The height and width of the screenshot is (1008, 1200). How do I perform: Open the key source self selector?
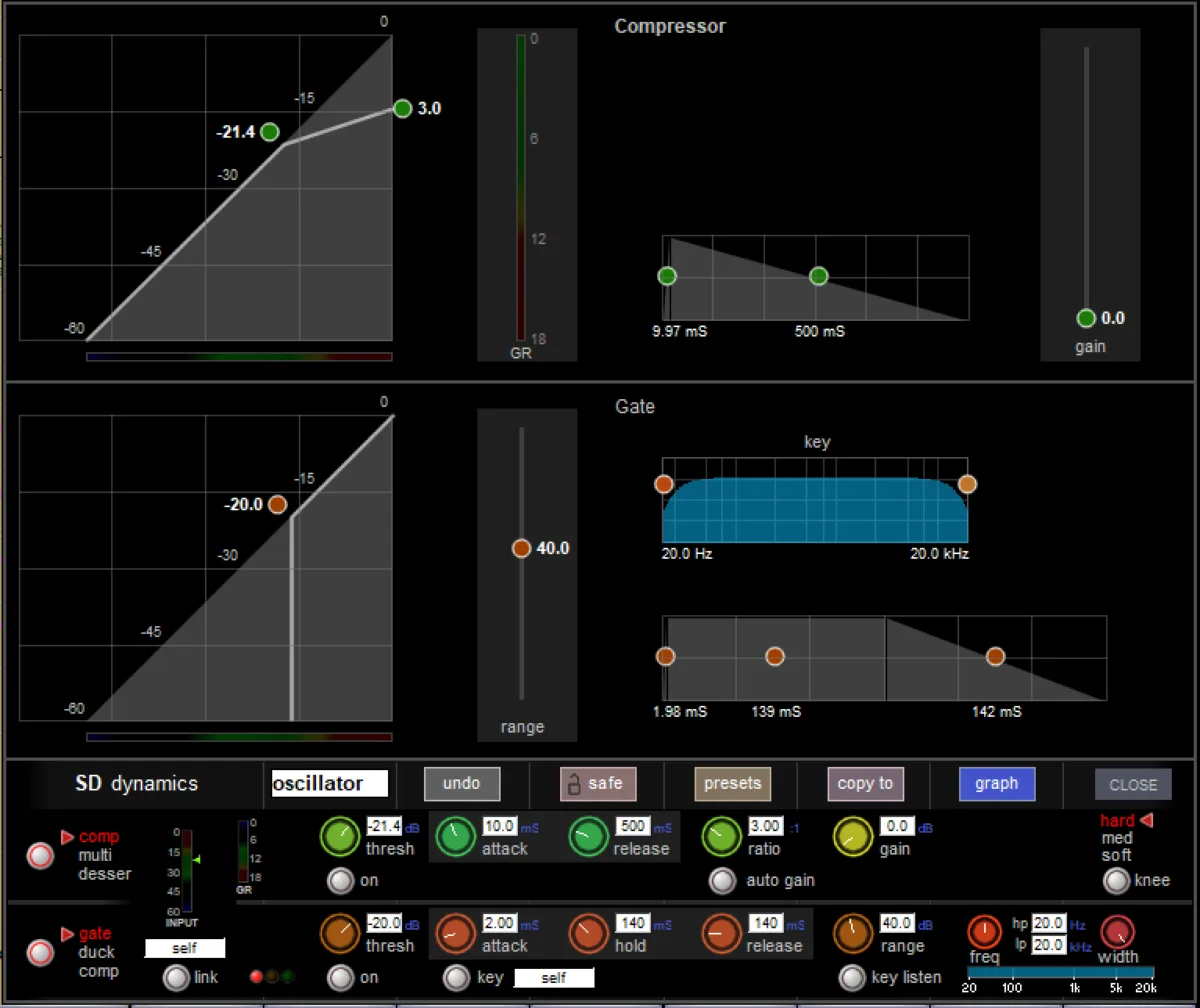tap(554, 978)
